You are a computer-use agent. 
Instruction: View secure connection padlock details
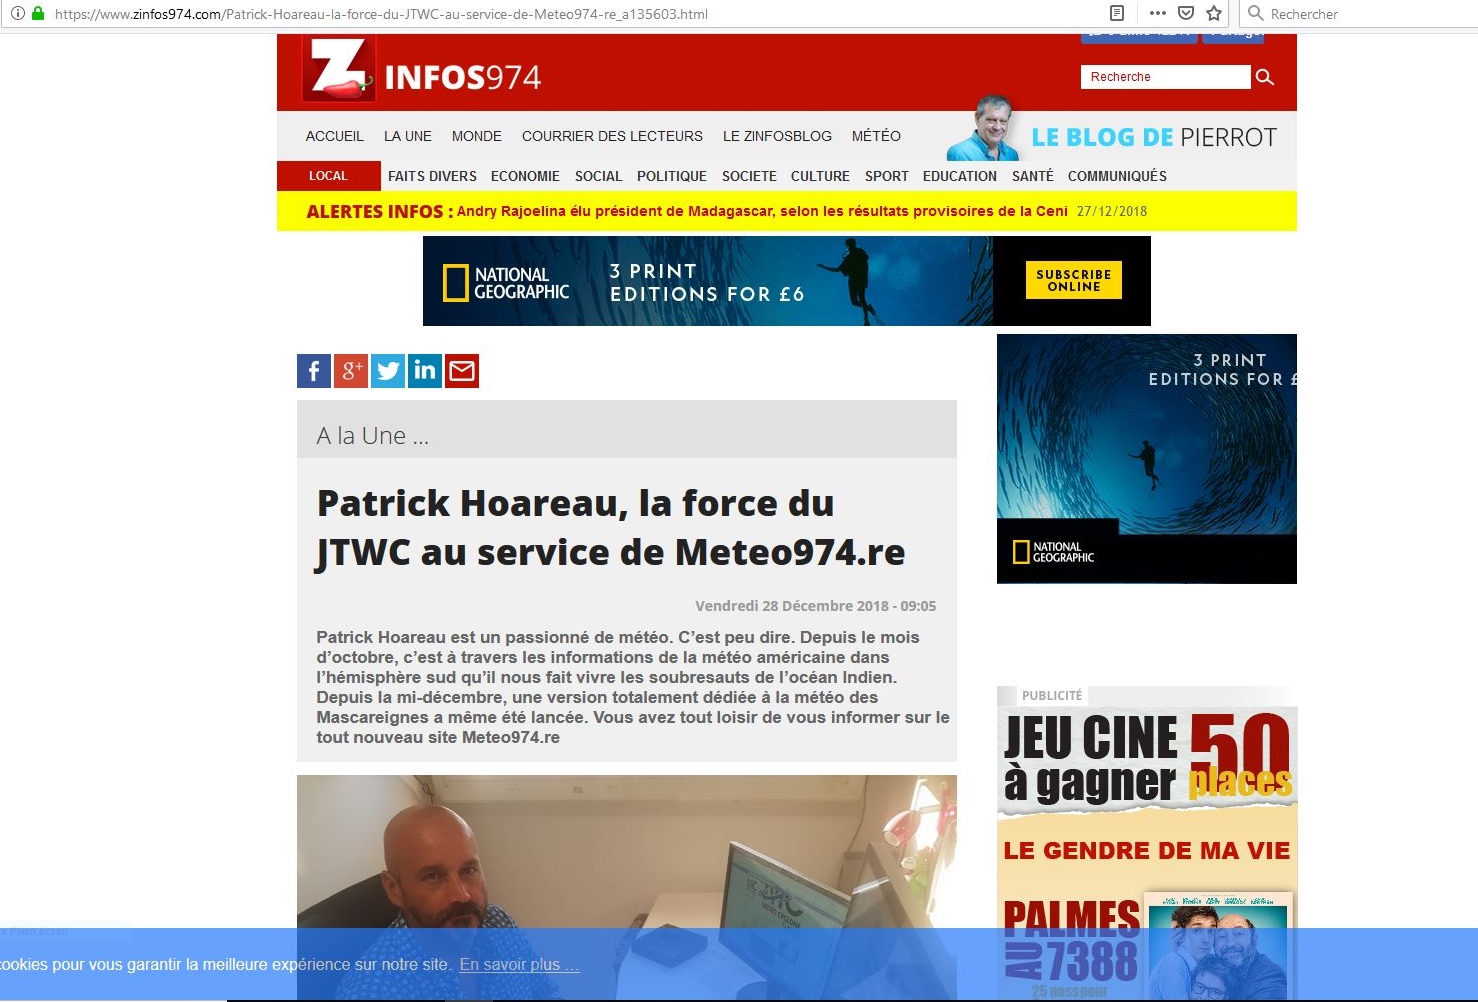tap(38, 14)
